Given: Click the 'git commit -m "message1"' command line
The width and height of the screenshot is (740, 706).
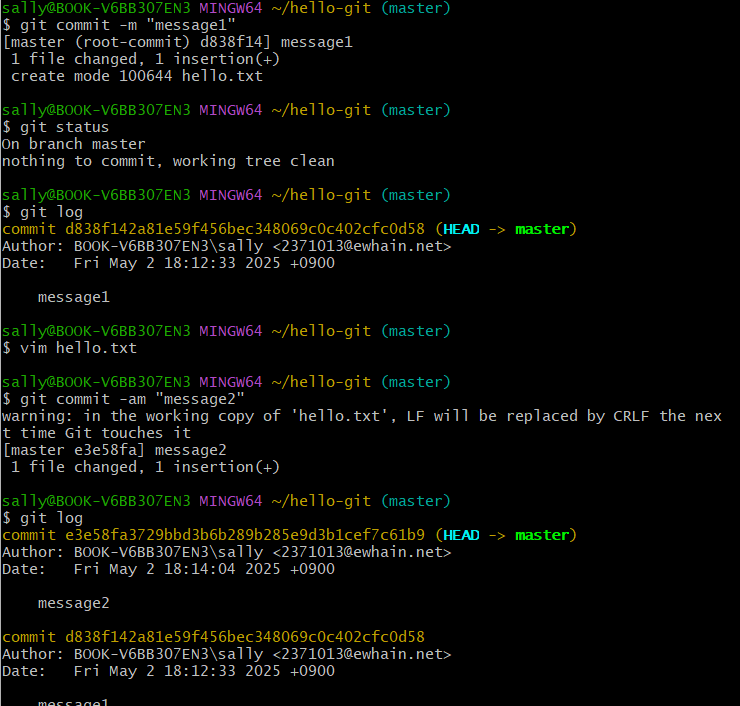Looking at the screenshot, I should tap(118, 25).
